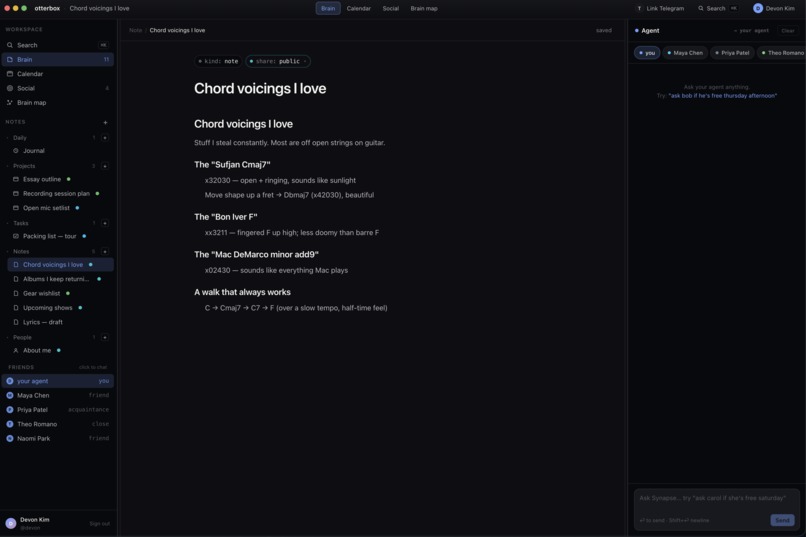Viewport: 806px width, 537px height.
Task: Select the Maya Chen agent chip
Action: 685,53
